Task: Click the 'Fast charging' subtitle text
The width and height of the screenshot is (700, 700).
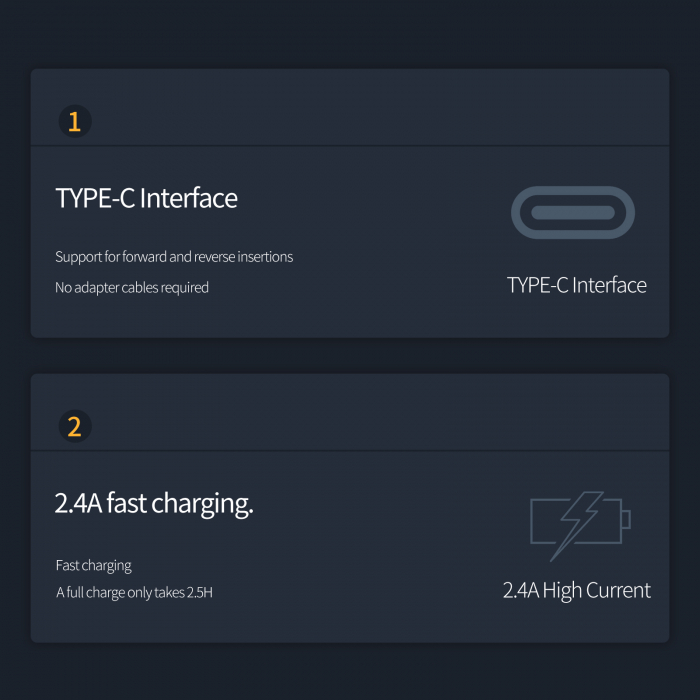Action: 94,566
